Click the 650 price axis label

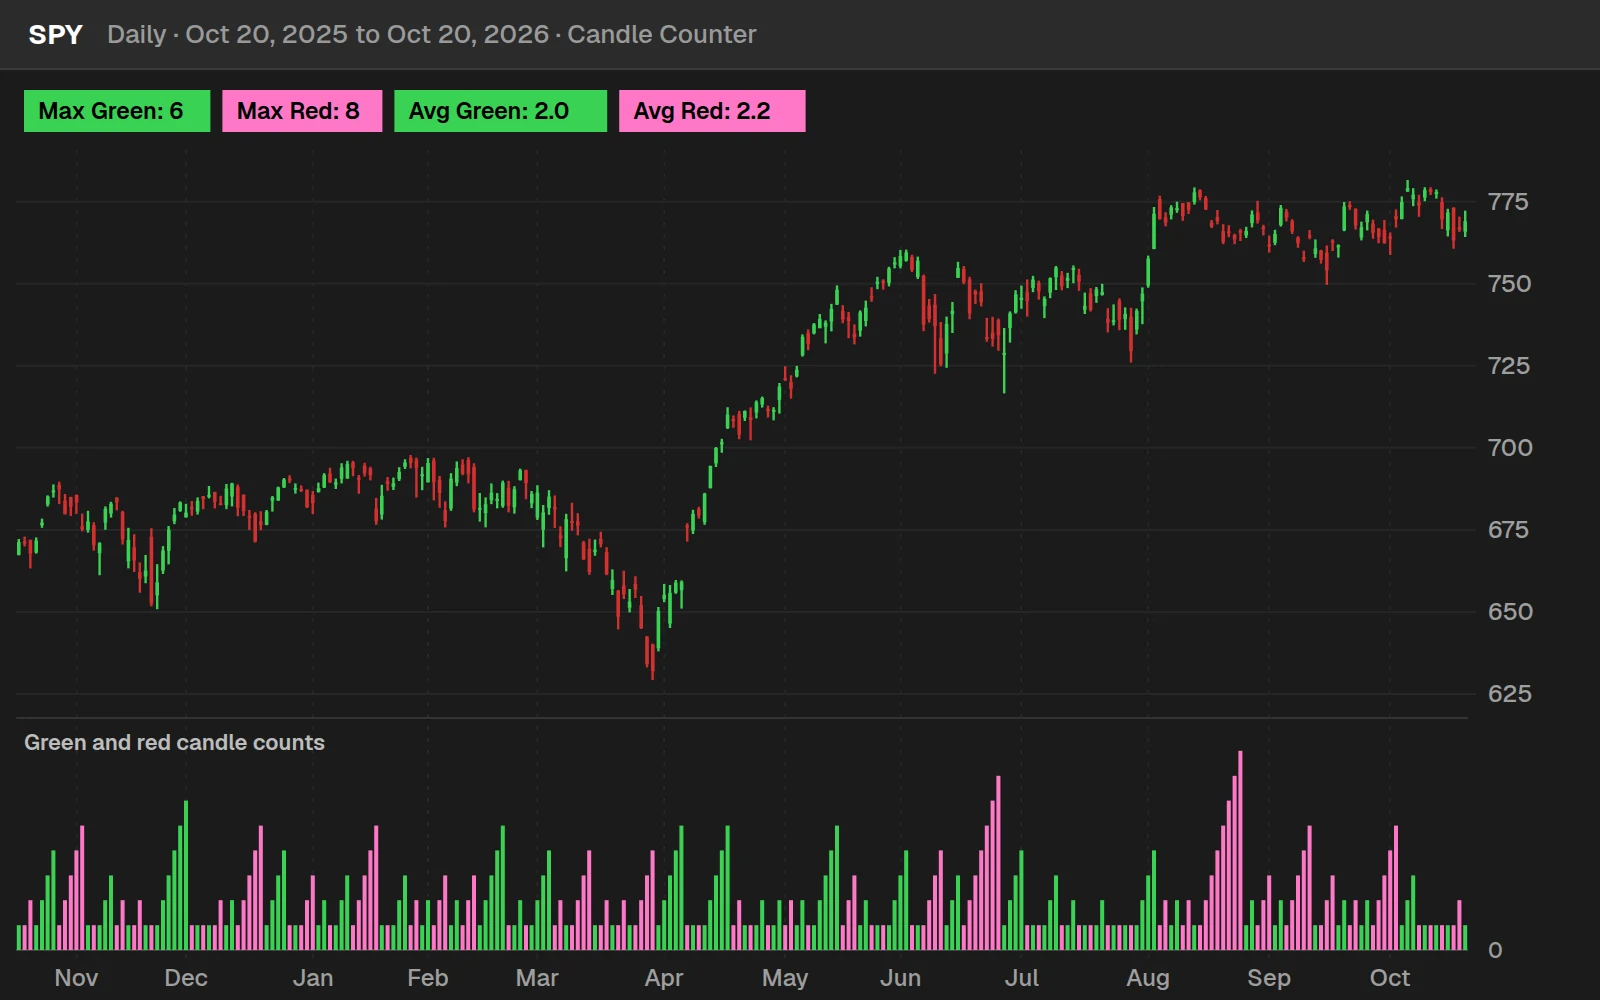[1510, 612]
